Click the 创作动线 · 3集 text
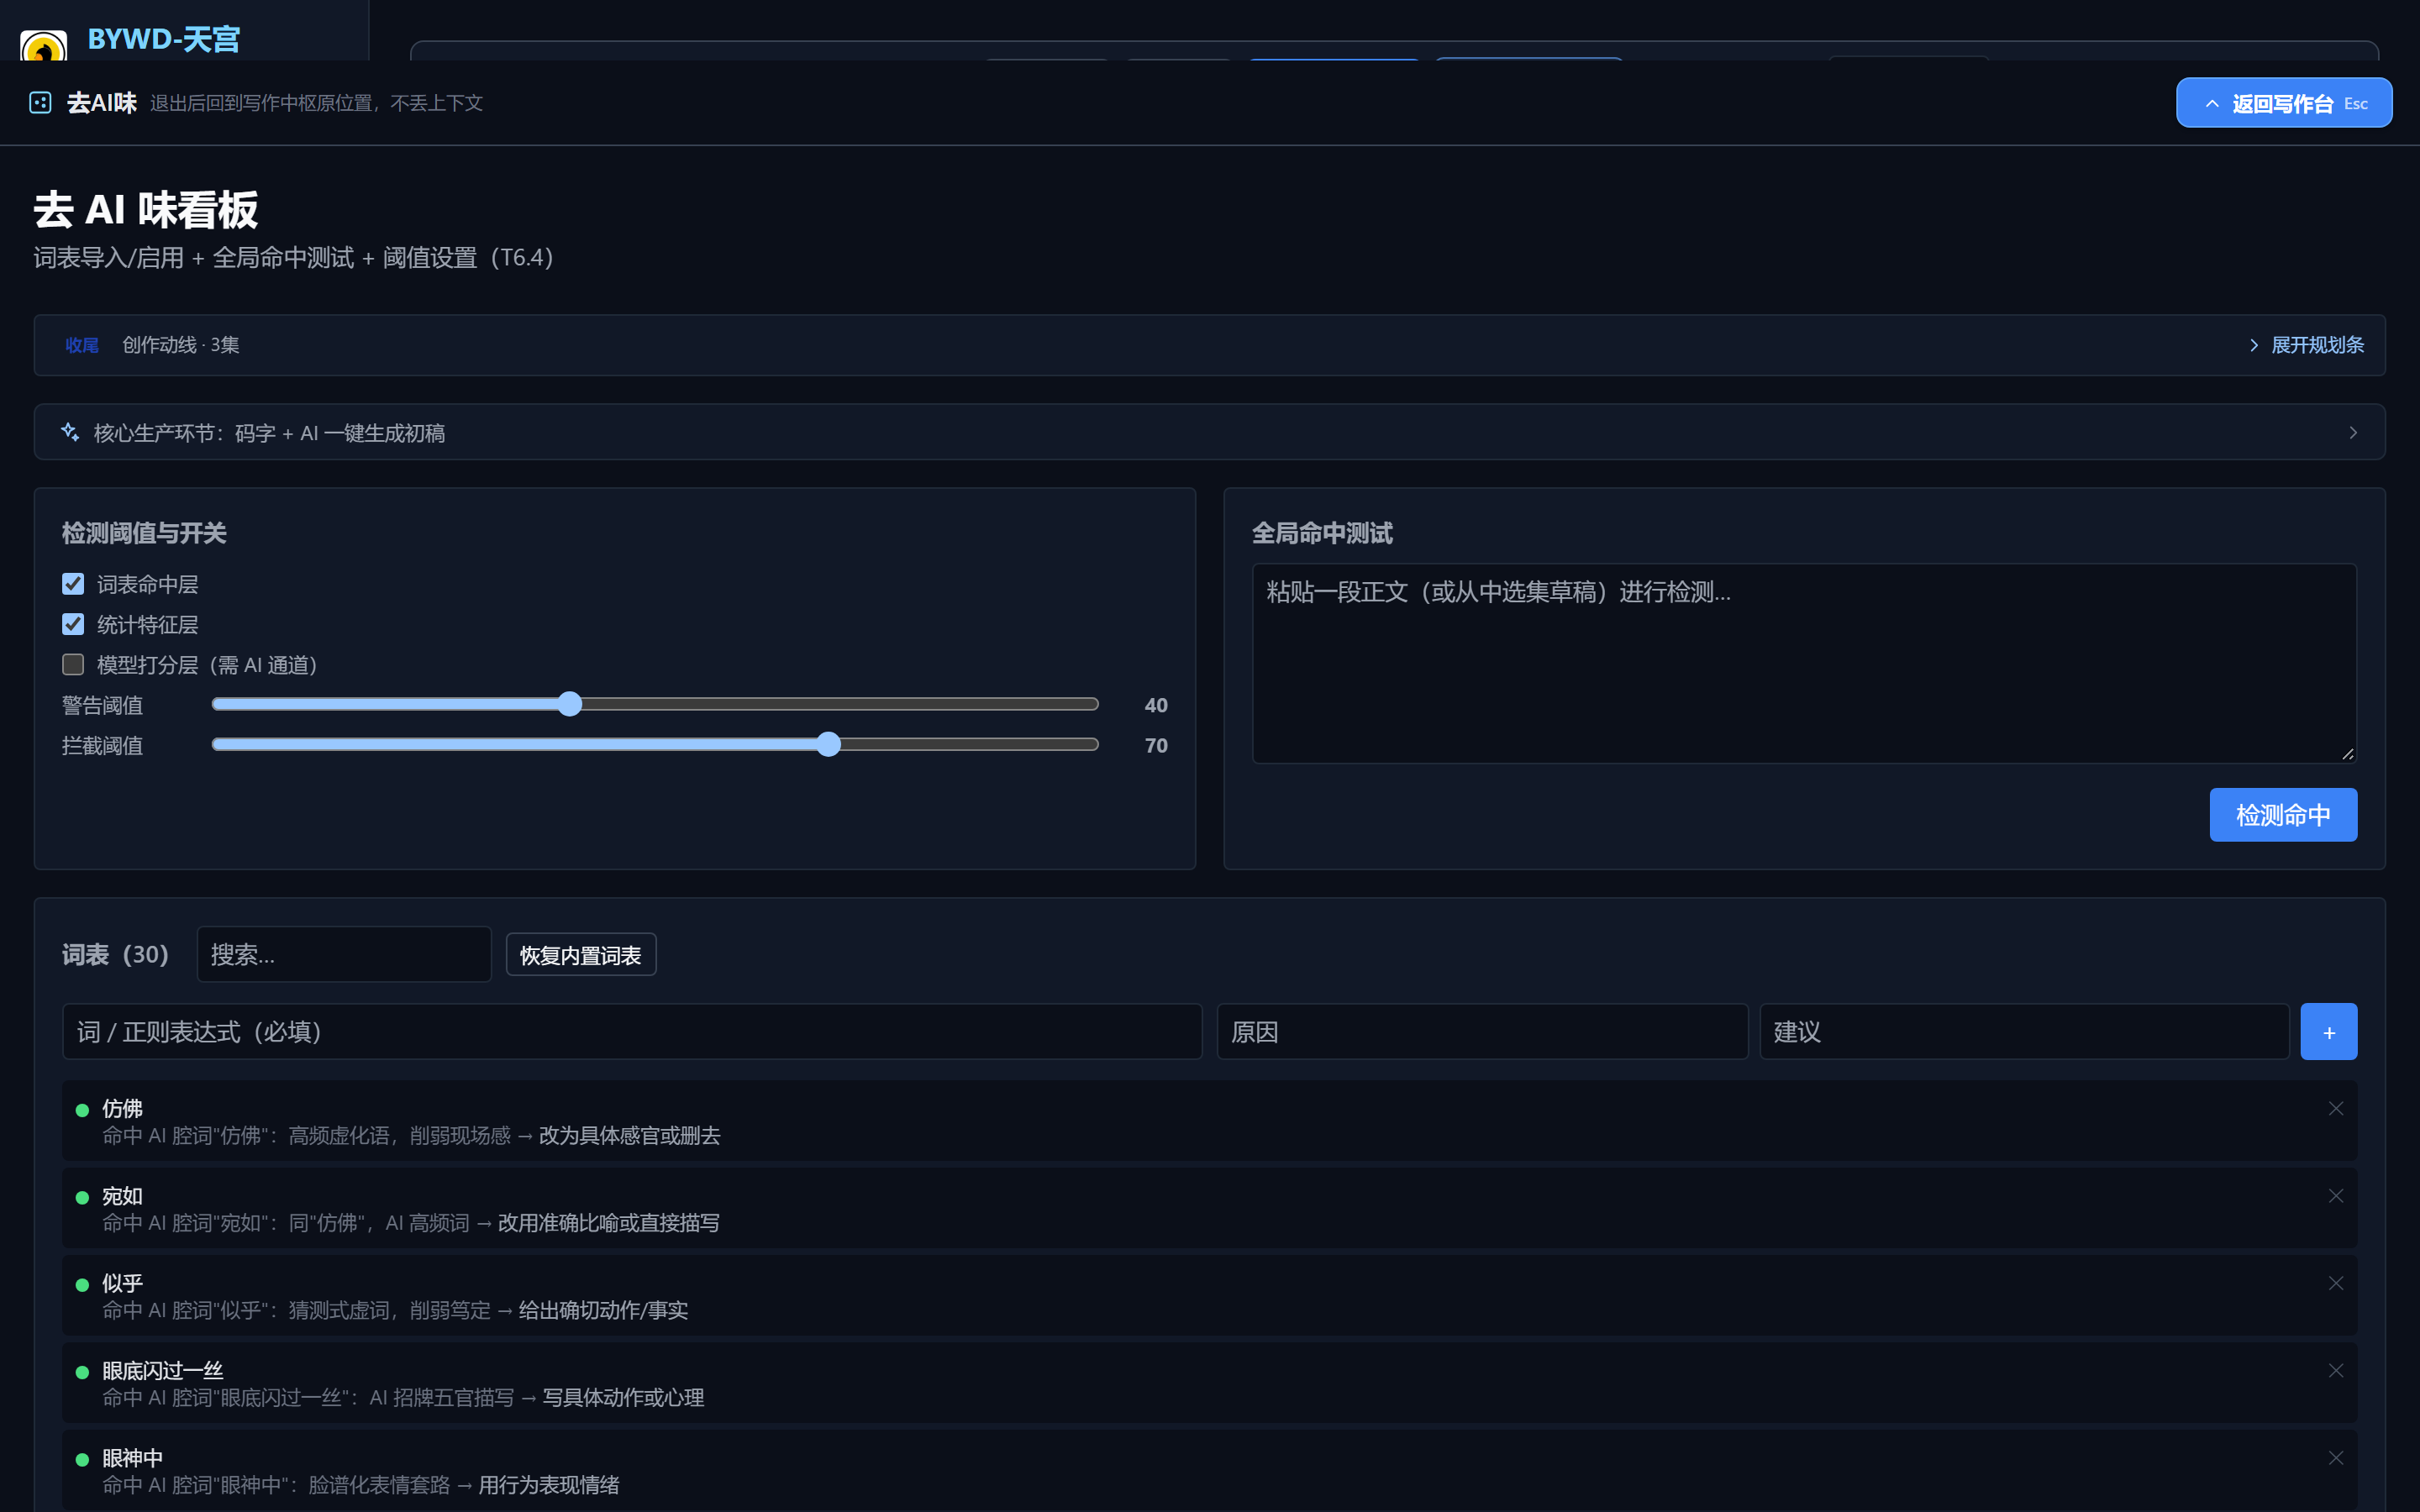 pyautogui.click(x=181, y=345)
